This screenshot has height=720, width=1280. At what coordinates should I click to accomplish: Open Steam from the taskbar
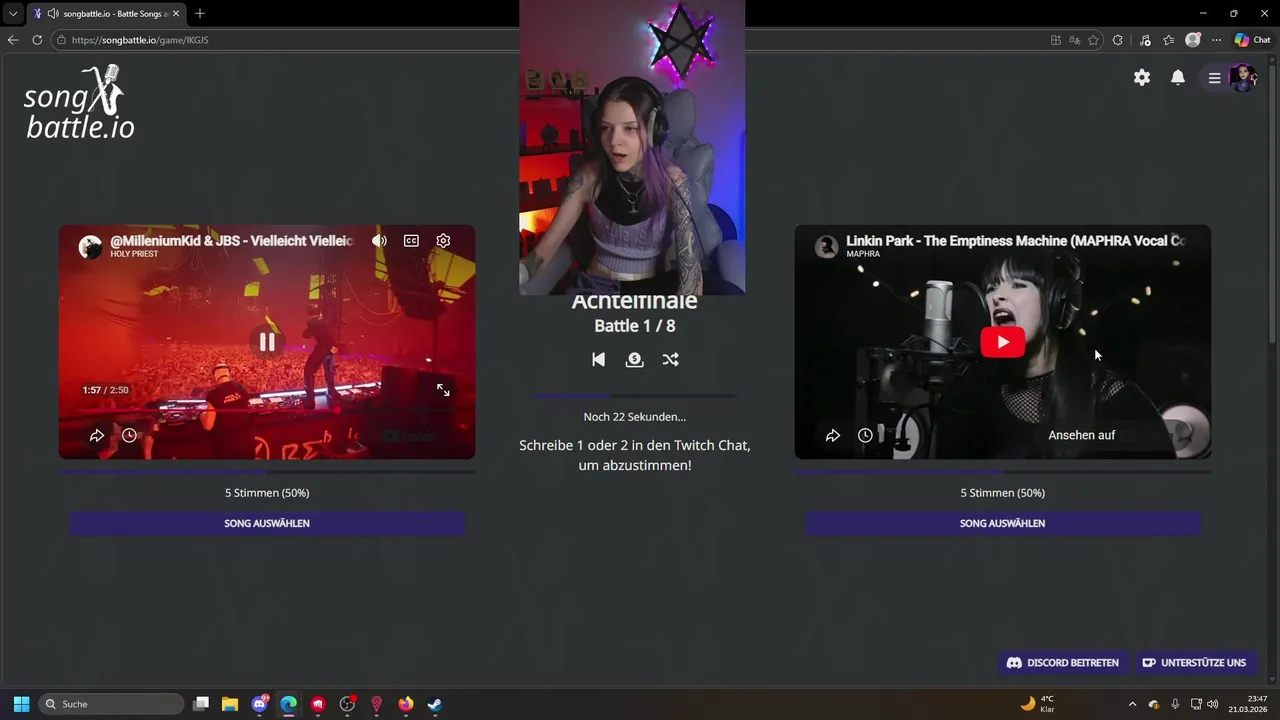click(434, 704)
